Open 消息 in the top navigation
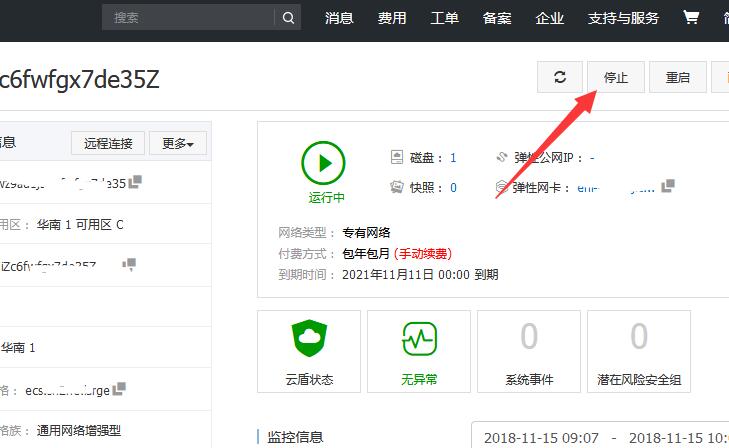The height and width of the screenshot is (448, 729). [339, 18]
